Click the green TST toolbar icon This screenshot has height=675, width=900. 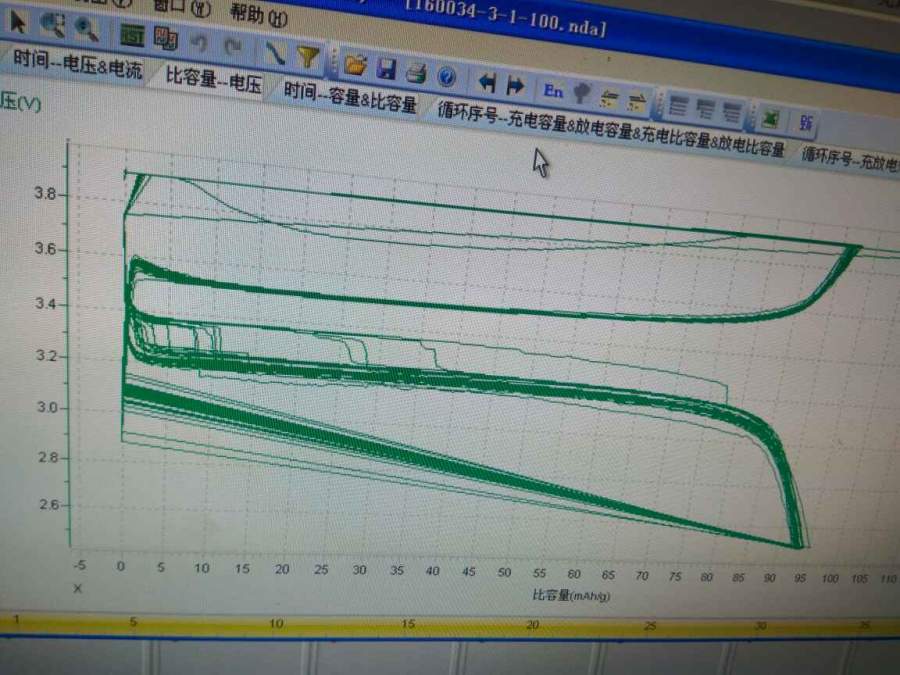(x=131, y=36)
